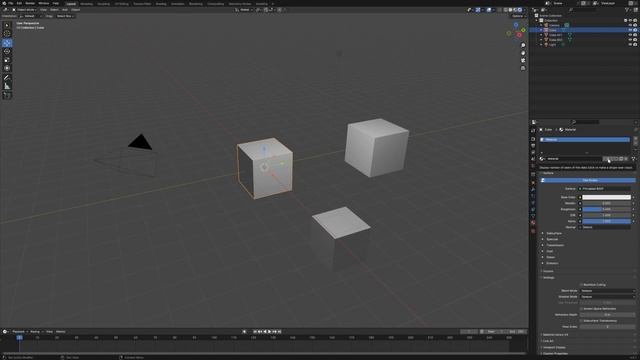Open the Output properties tab icon

coord(533,146)
